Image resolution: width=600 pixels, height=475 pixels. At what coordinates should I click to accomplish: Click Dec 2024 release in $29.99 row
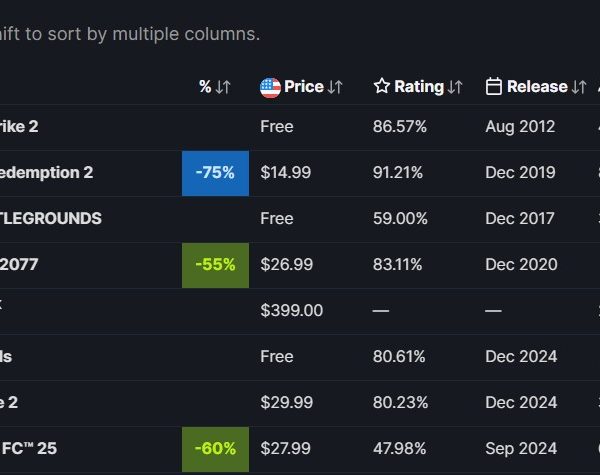tap(521, 402)
